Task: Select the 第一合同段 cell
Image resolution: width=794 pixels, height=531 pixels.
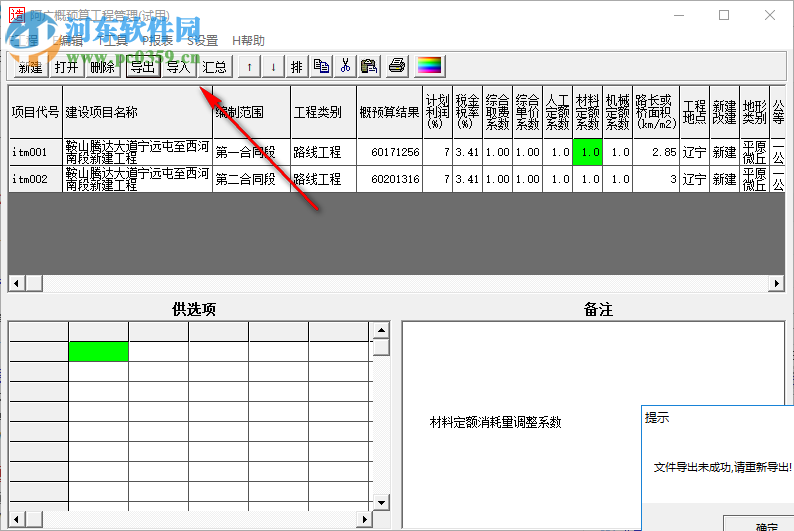Action: coord(251,152)
